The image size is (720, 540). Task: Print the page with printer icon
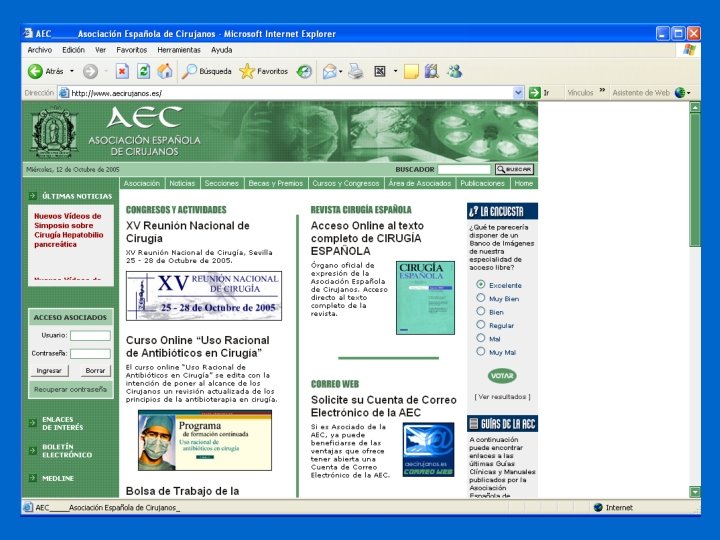[355, 71]
